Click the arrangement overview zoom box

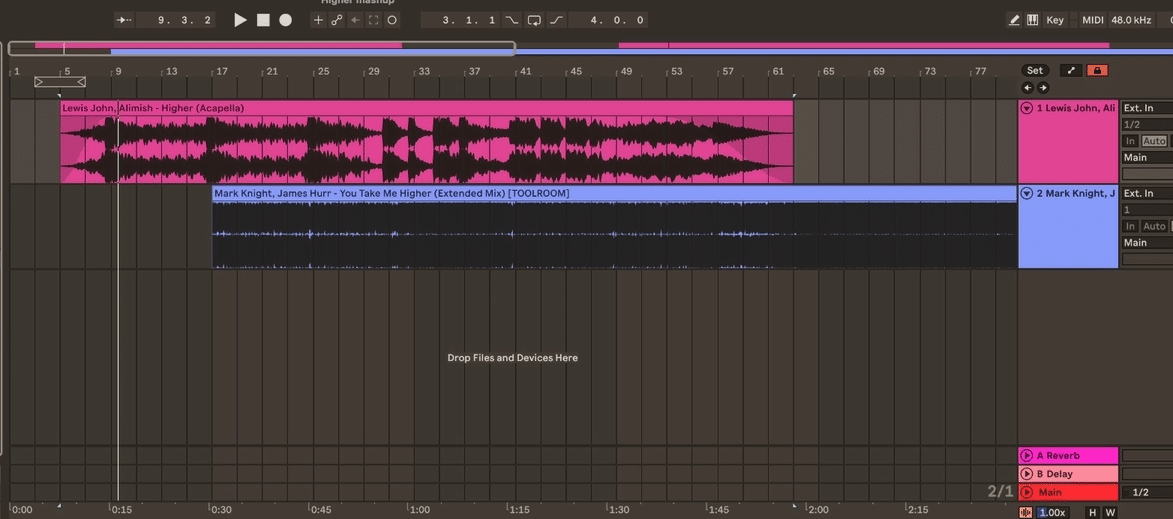tap(262, 49)
